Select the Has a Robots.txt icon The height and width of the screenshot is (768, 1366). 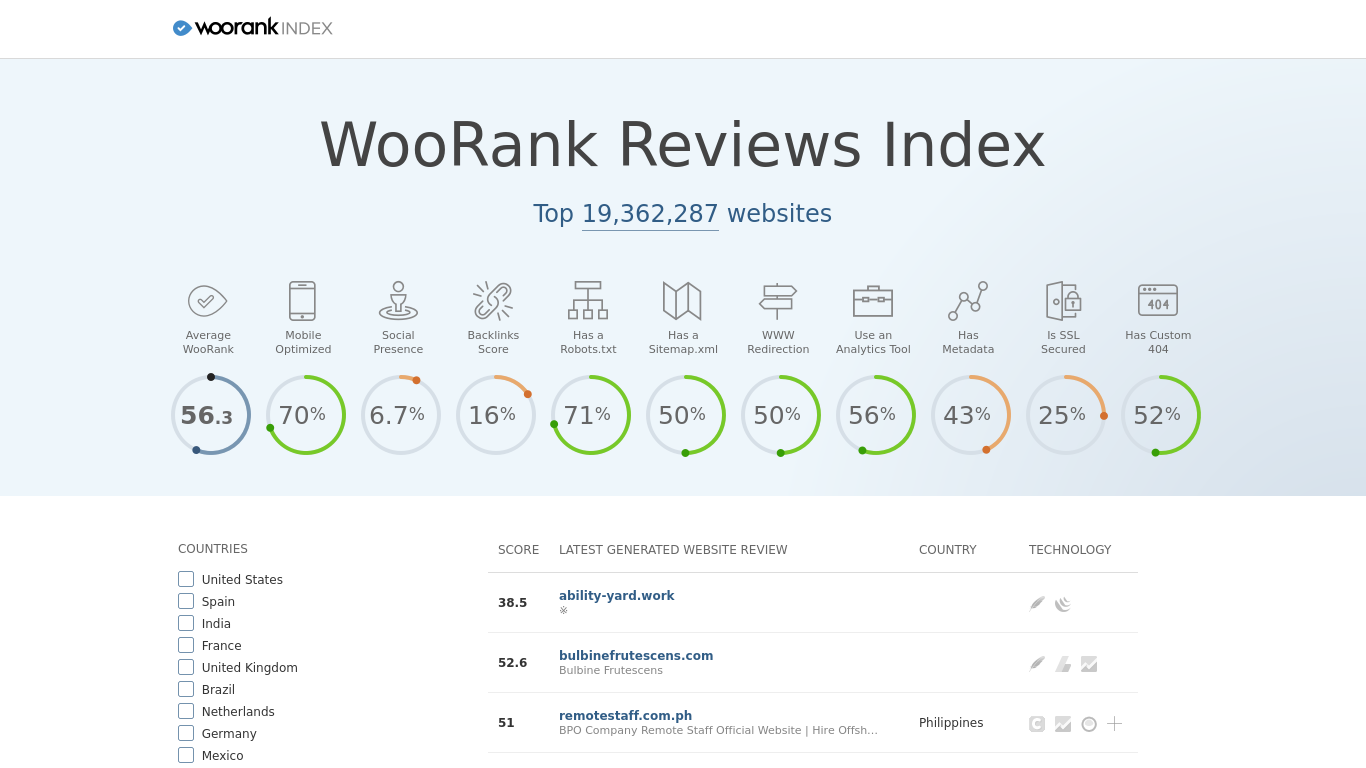(588, 300)
